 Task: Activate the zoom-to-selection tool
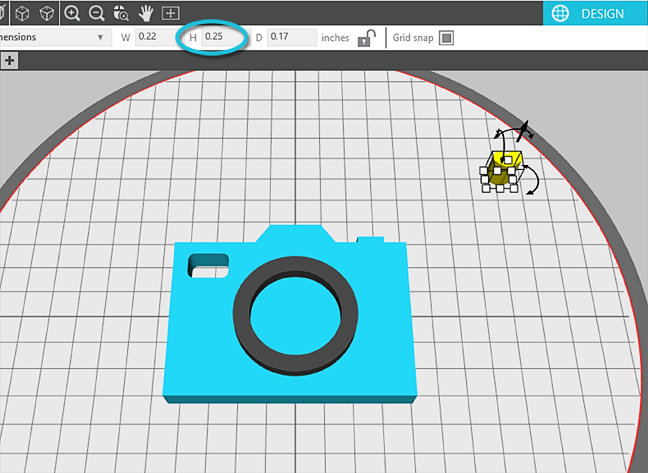tap(121, 14)
